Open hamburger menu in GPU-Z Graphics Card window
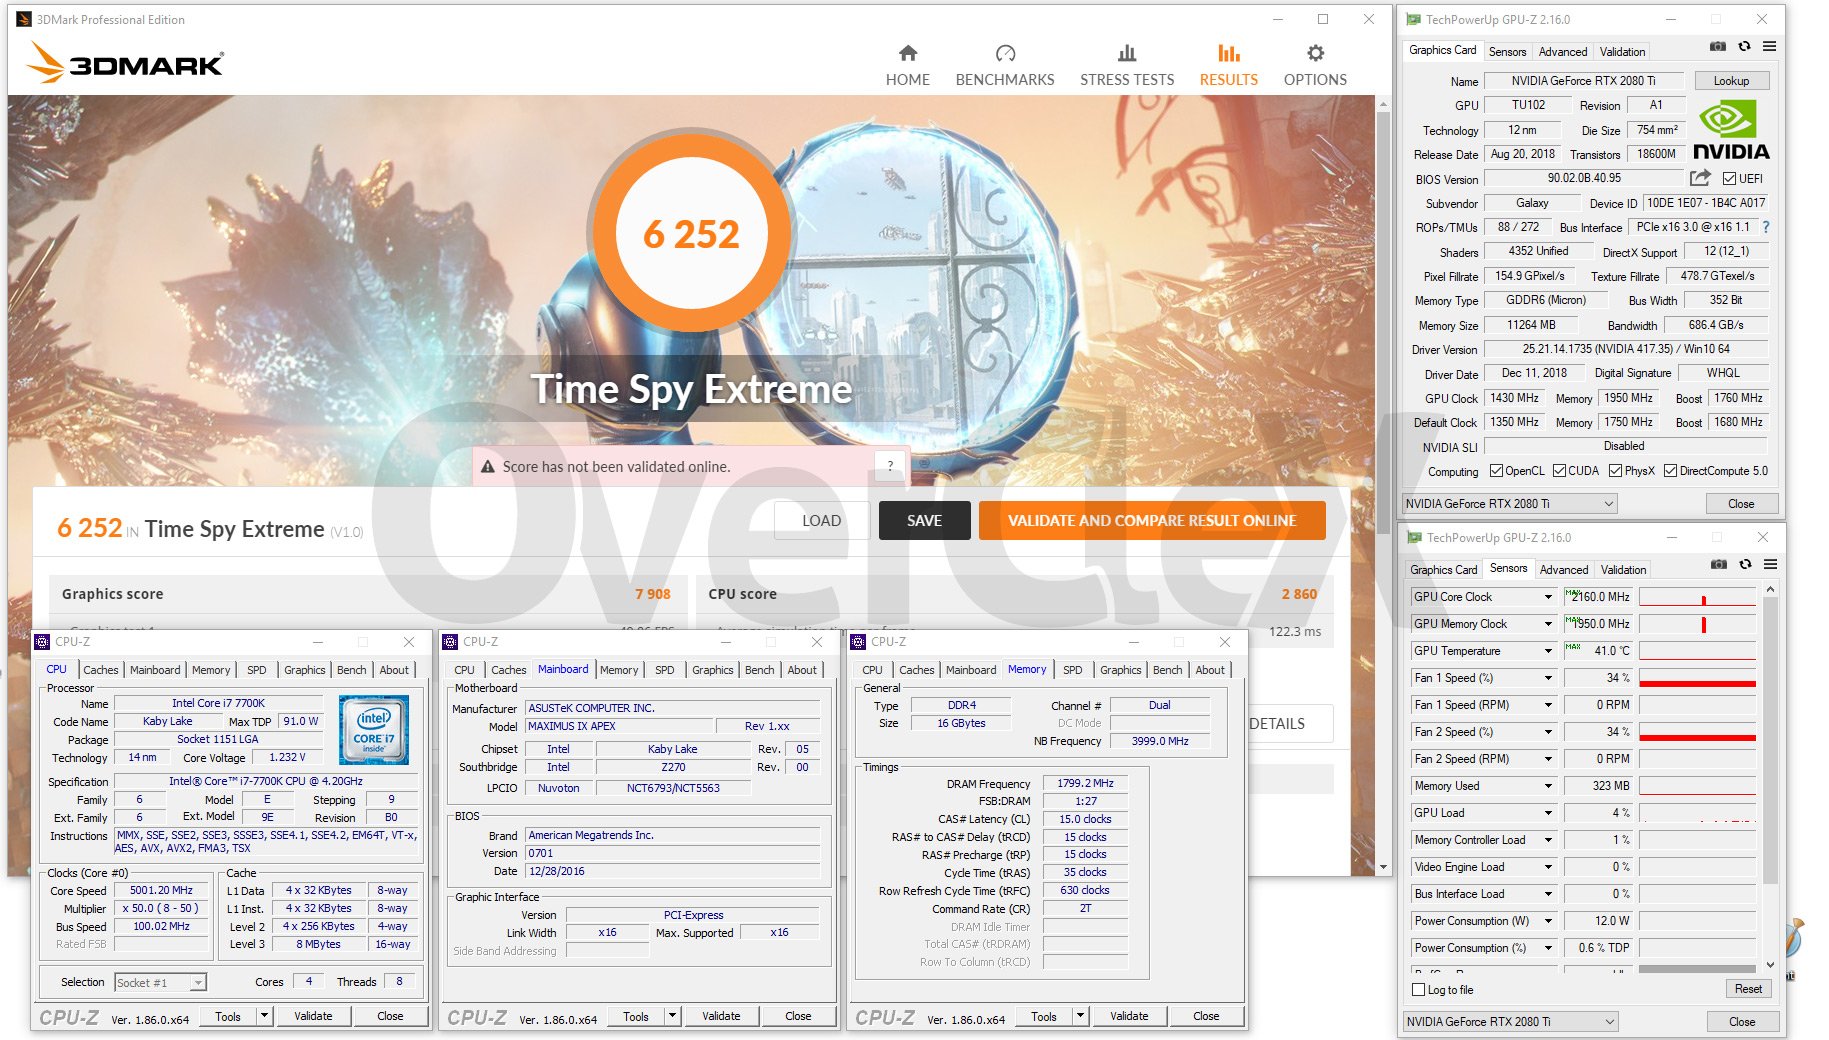 (1769, 47)
